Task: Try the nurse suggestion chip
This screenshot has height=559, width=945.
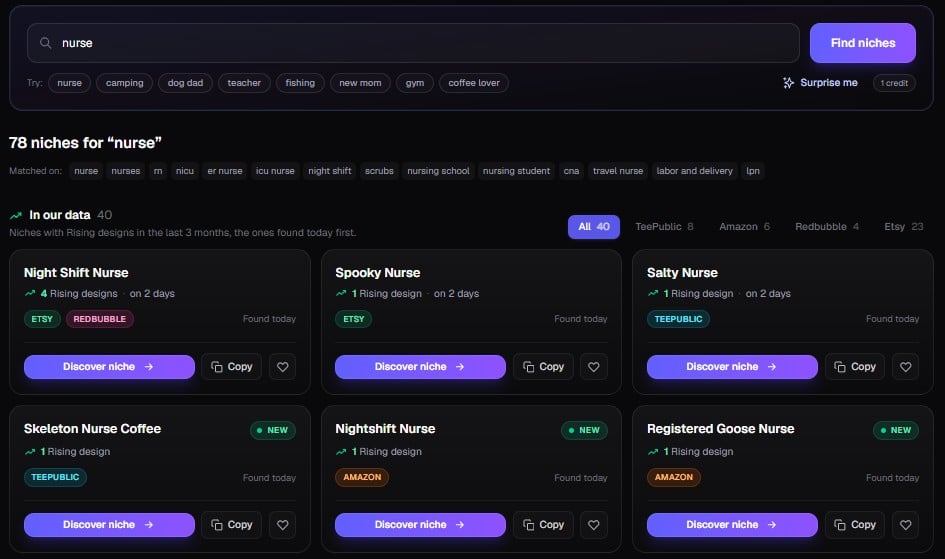Action: pyautogui.click(x=69, y=83)
